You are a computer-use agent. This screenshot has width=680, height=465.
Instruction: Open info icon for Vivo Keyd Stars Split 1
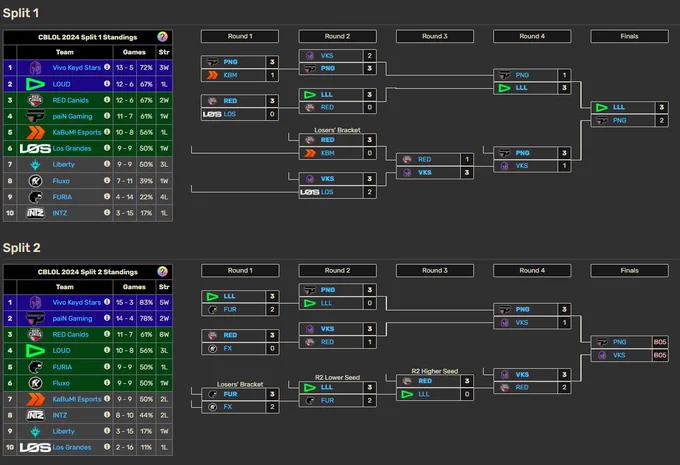pos(107,67)
